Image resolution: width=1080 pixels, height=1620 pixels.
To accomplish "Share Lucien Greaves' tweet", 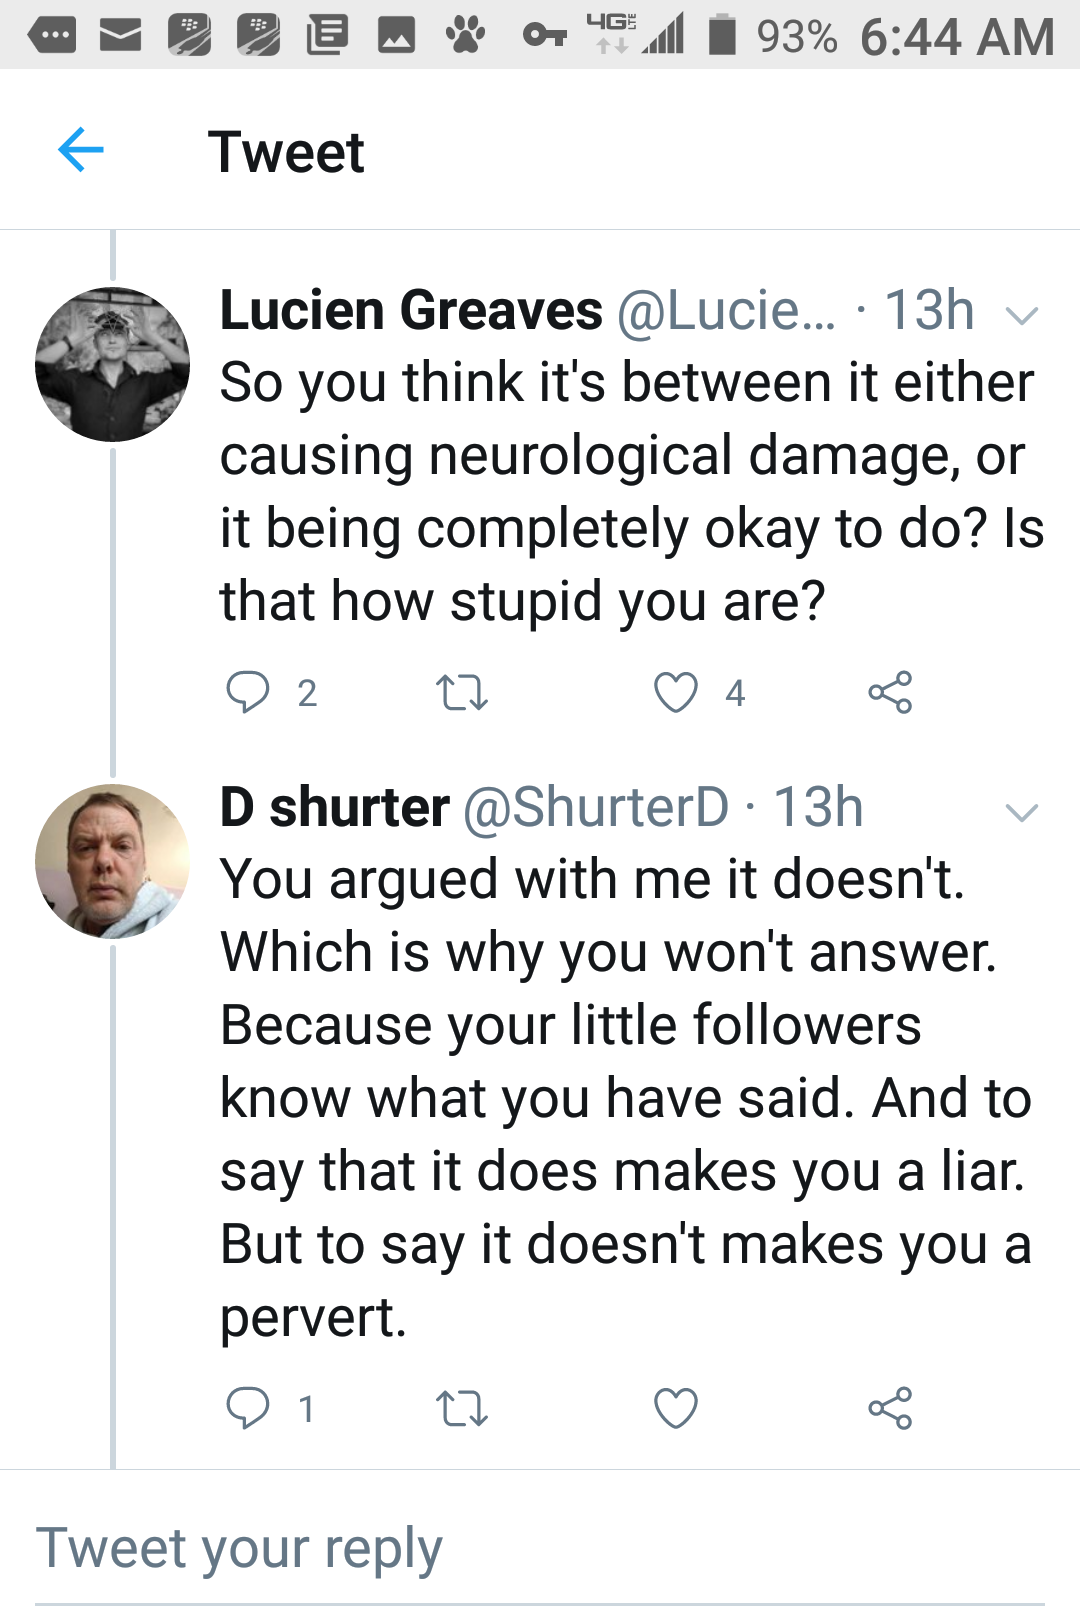I will pyautogui.click(x=890, y=692).
